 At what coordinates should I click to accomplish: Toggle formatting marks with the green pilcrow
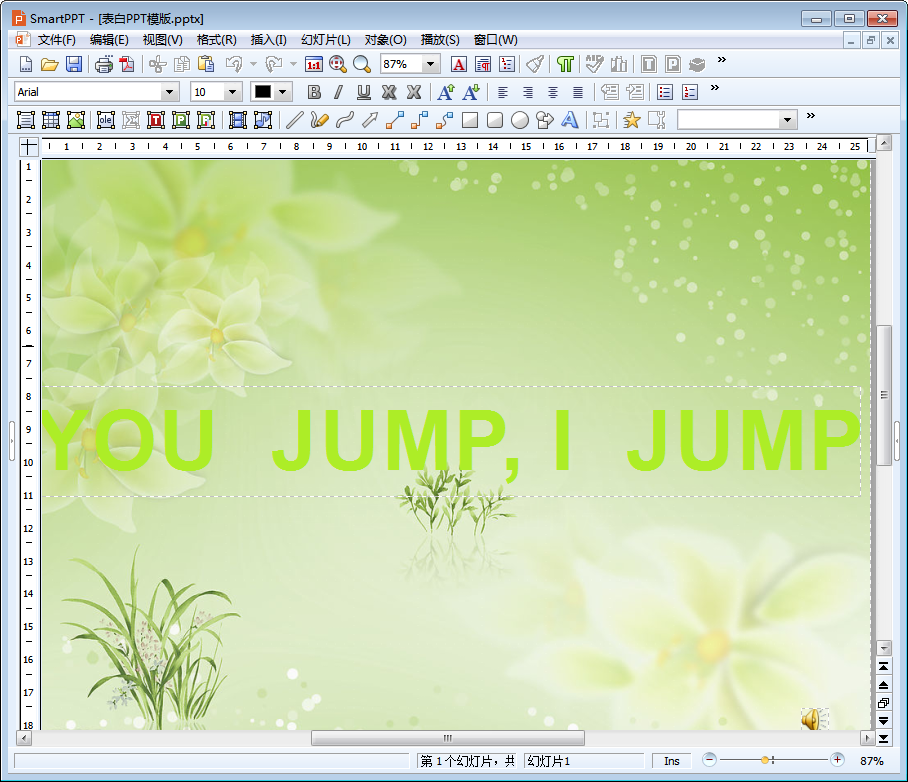point(565,64)
